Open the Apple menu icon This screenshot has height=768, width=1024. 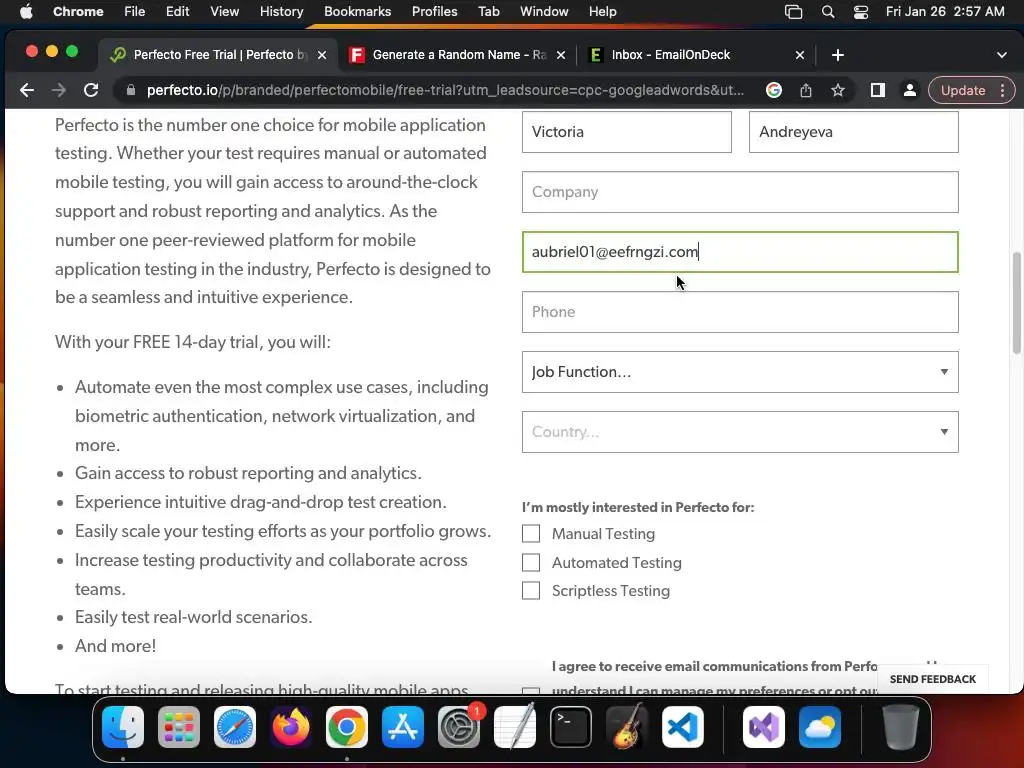[26, 11]
